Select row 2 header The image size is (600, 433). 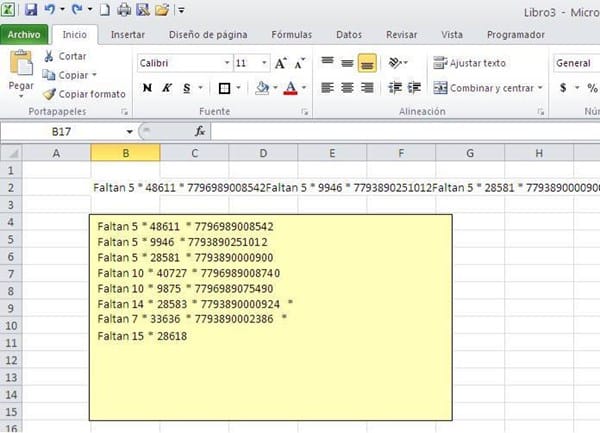click(11, 188)
